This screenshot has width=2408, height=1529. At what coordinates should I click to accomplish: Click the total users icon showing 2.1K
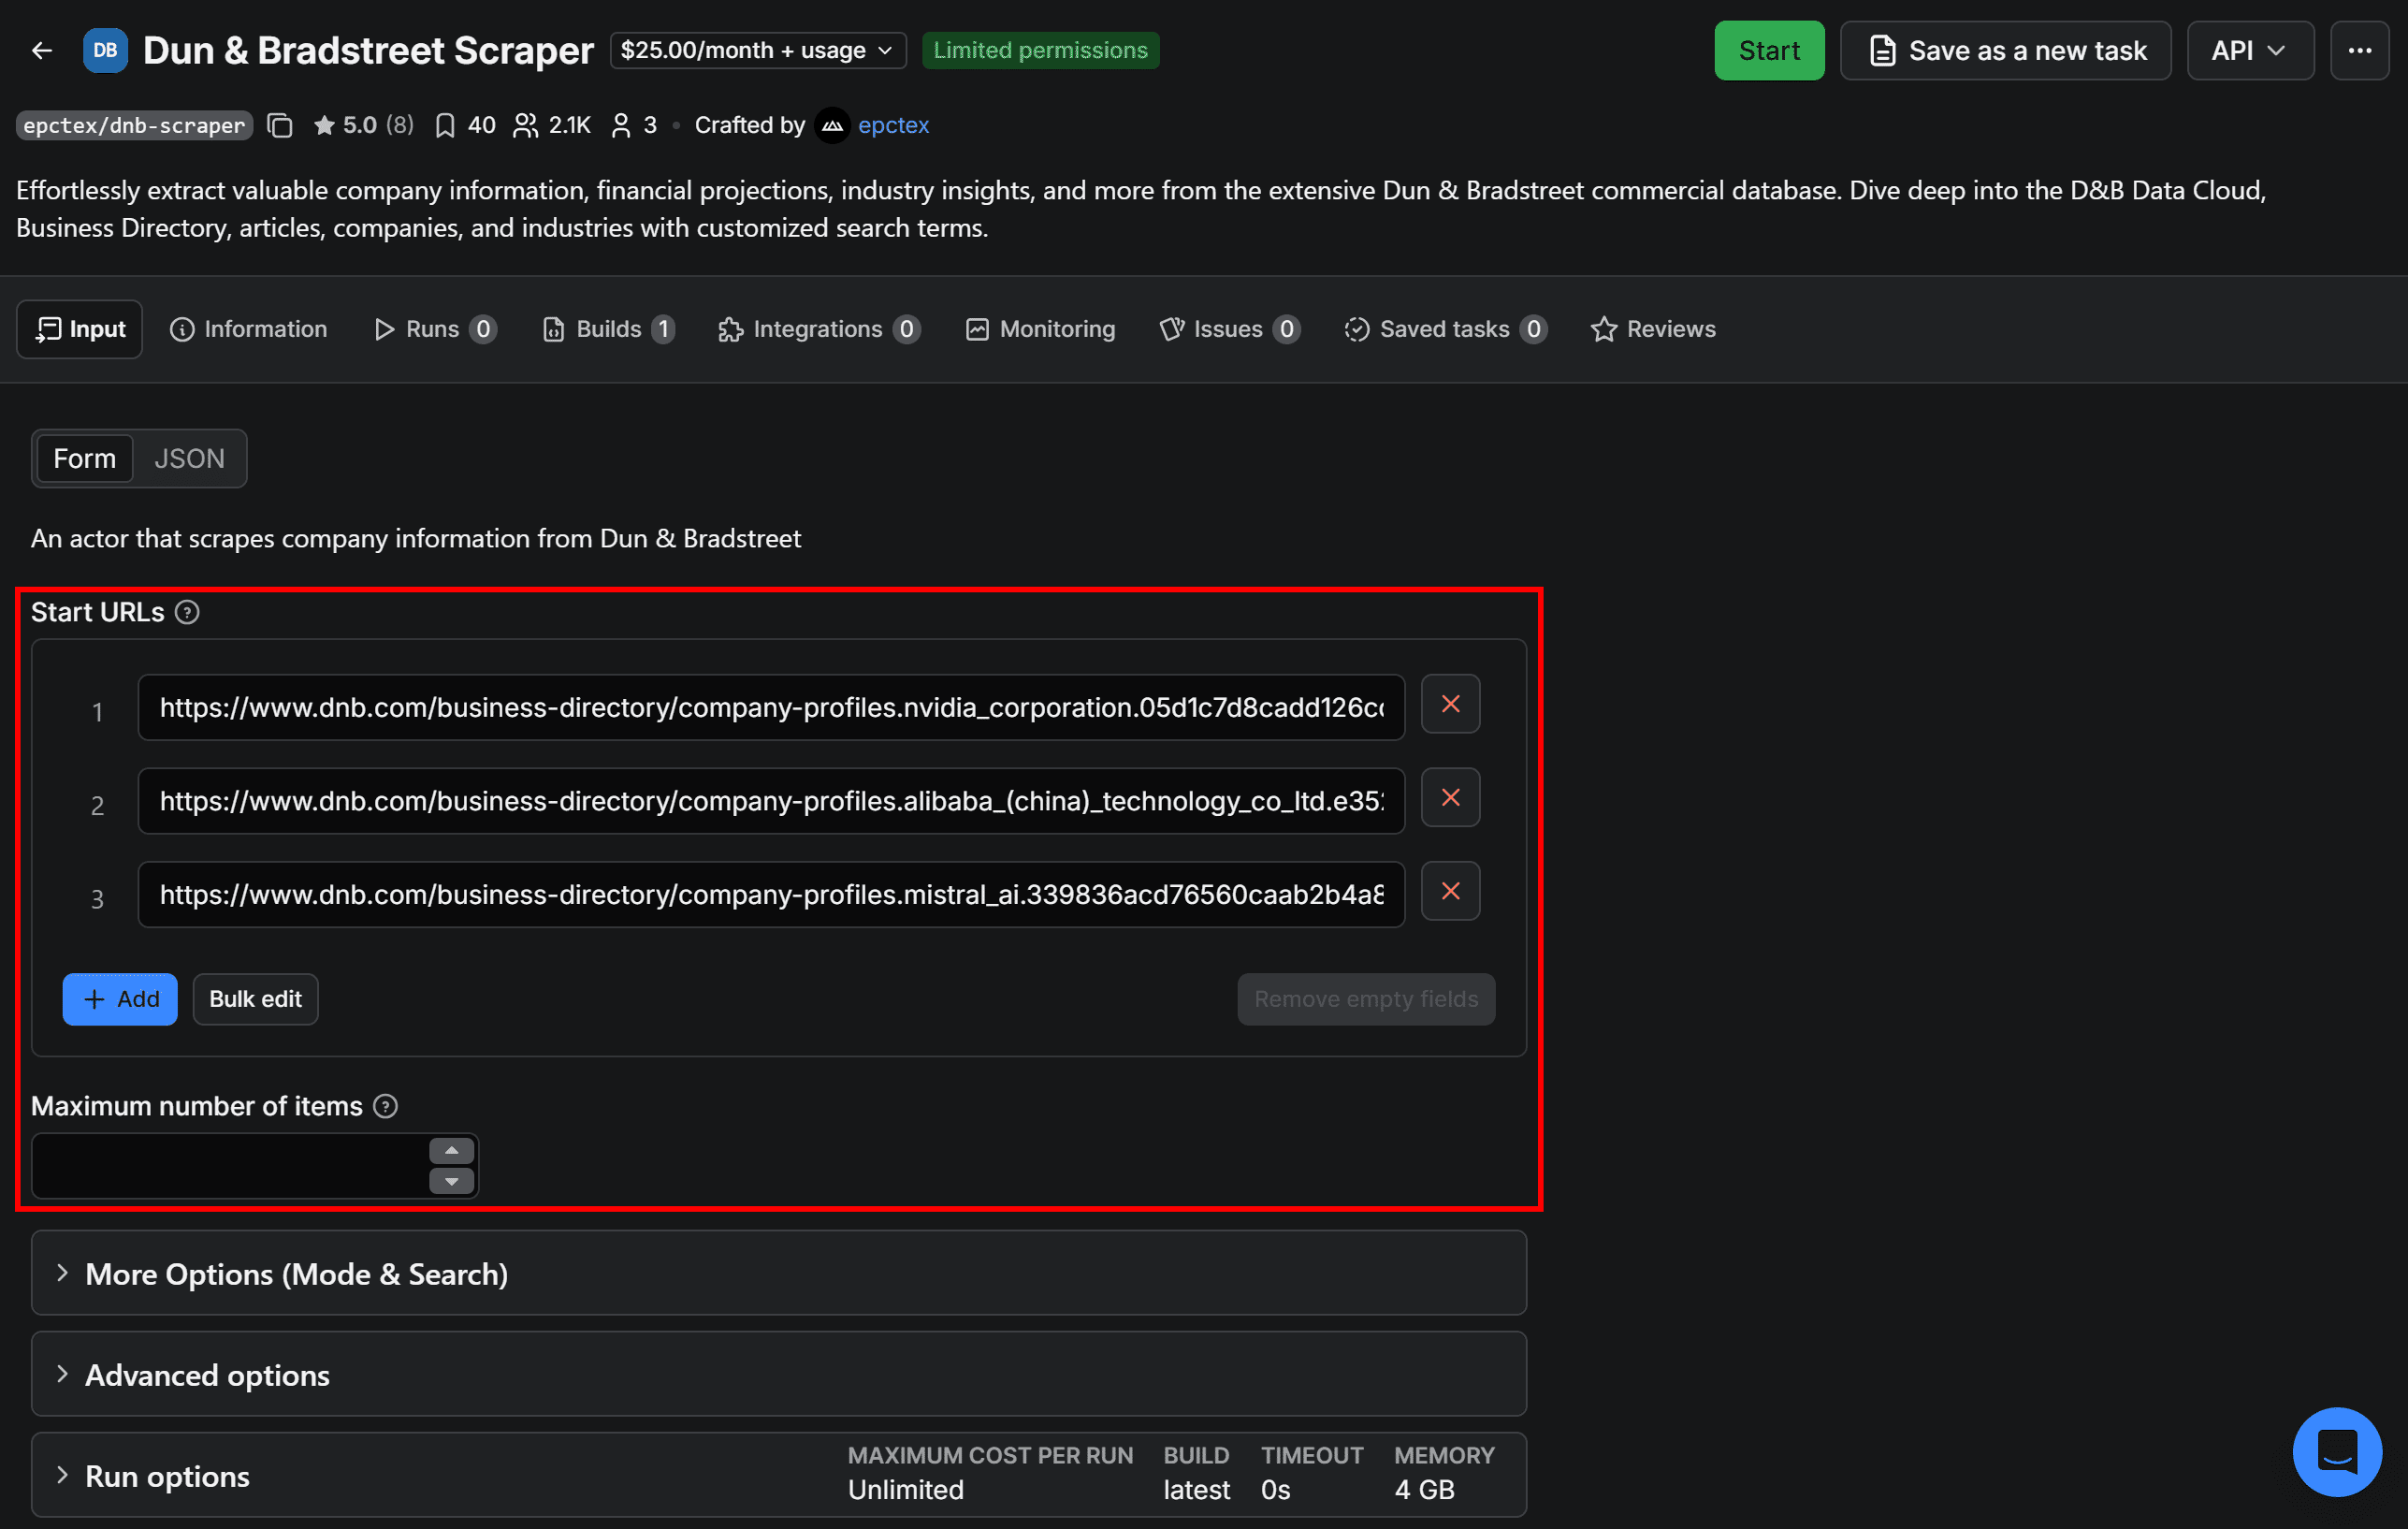coord(525,125)
